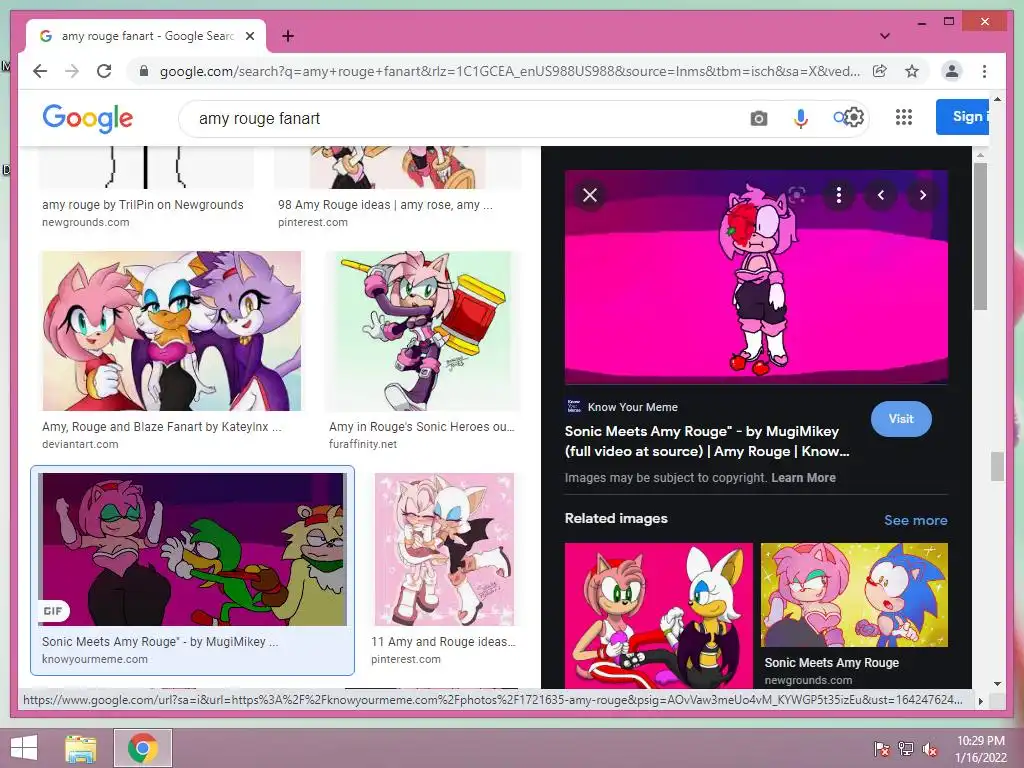Click the page's outer scrollbar thumb

pos(997,466)
